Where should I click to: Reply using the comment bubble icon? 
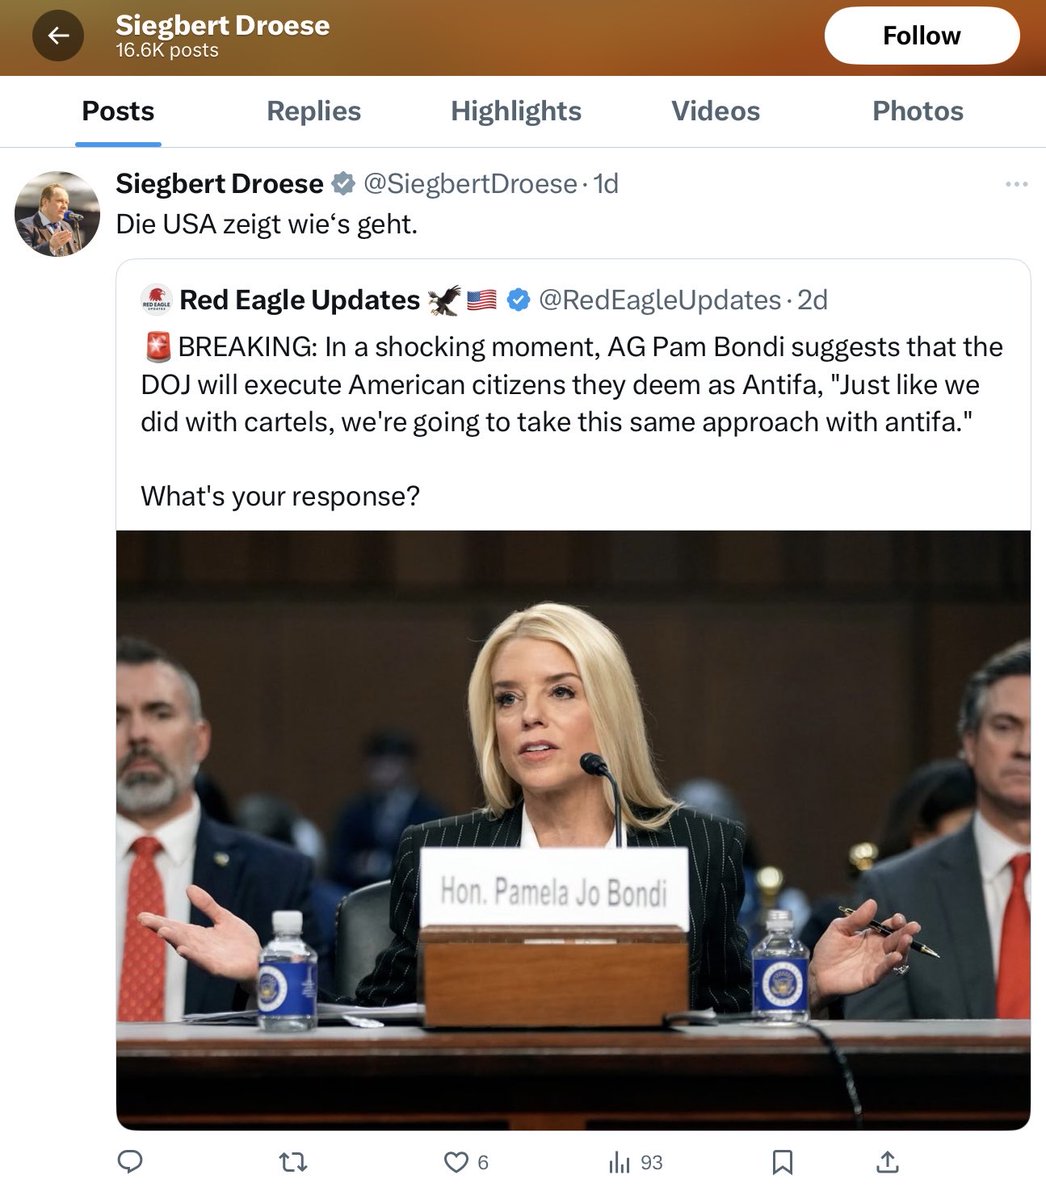click(x=130, y=1162)
